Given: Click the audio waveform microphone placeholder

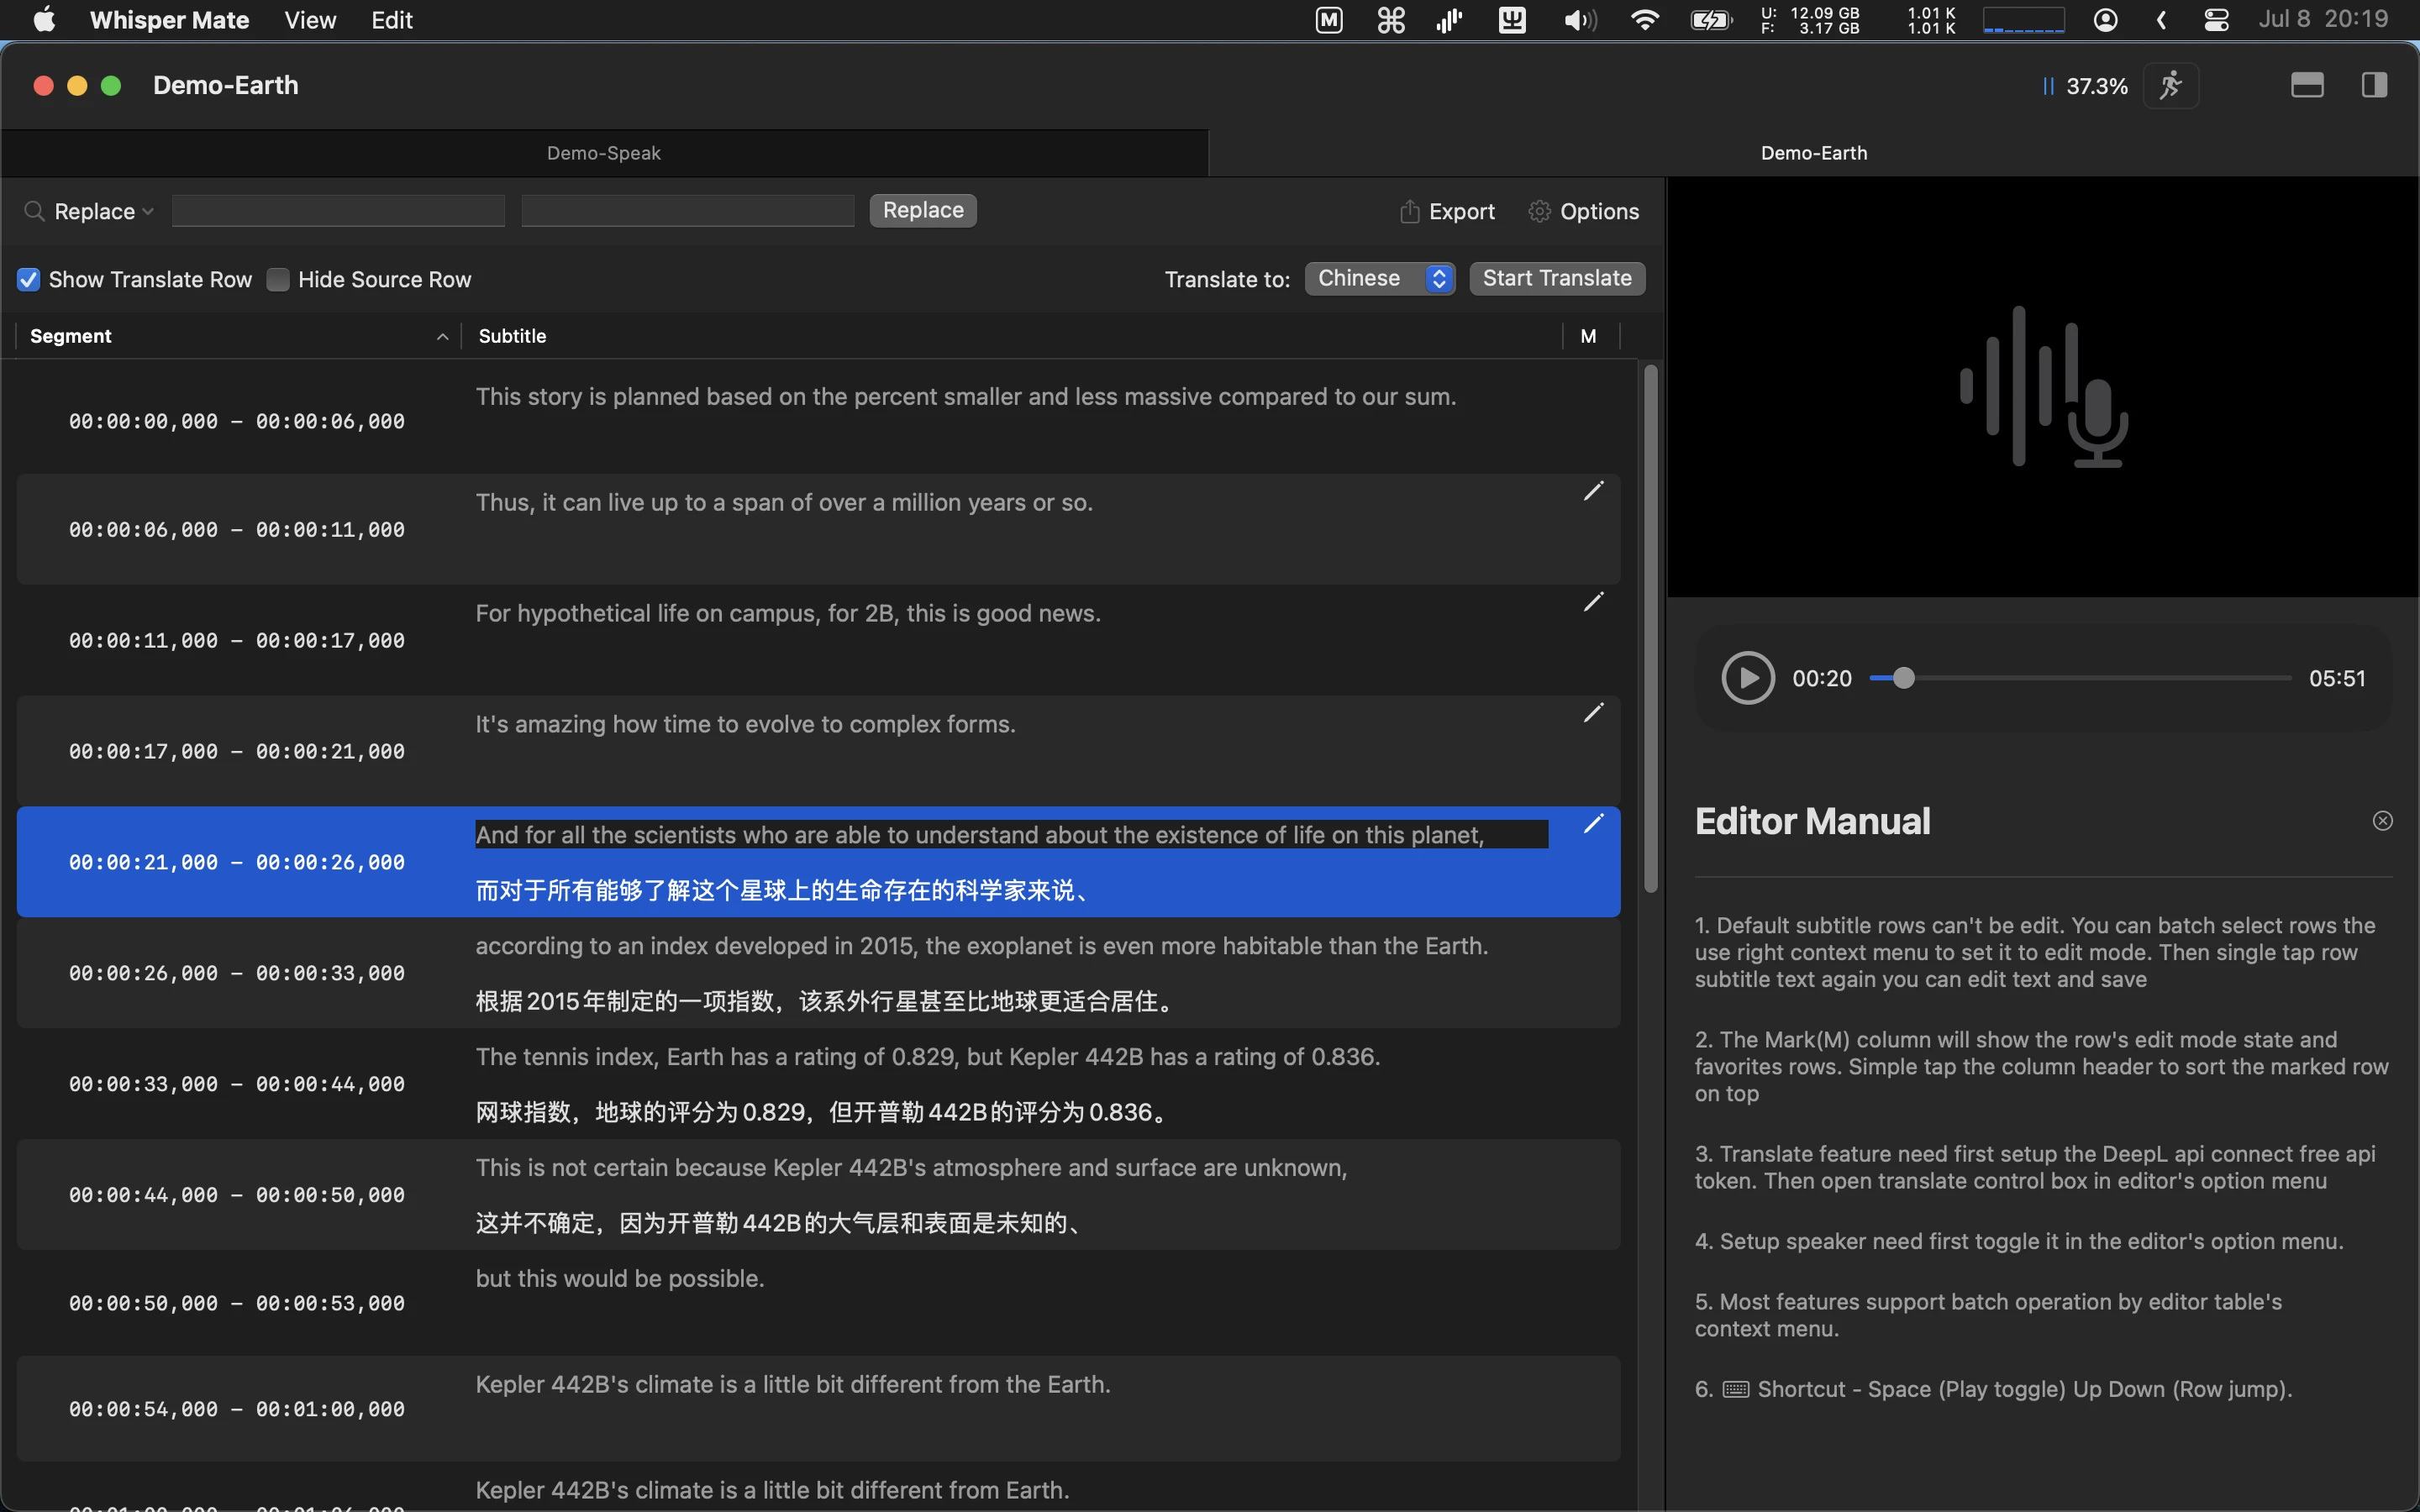Looking at the screenshot, I should pos(2043,387).
